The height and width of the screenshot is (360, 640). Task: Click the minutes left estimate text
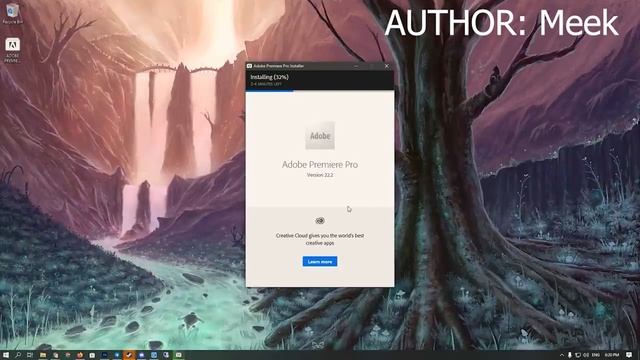point(266,84)
